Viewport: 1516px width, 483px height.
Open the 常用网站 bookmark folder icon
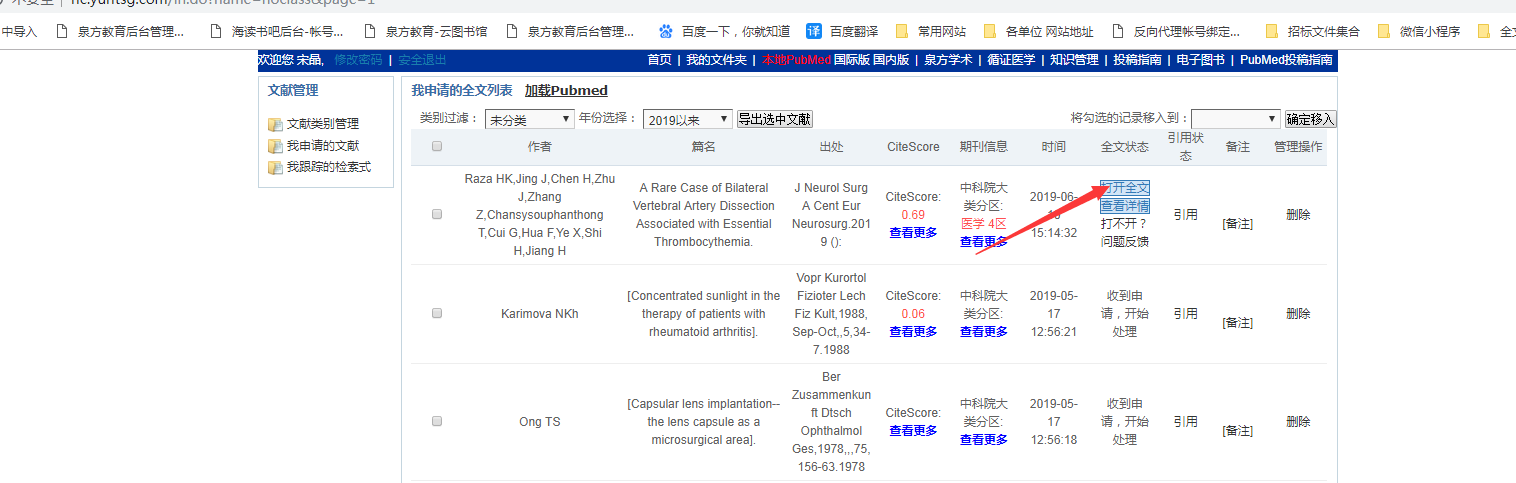pyautogui.click(x=902, y=31)
